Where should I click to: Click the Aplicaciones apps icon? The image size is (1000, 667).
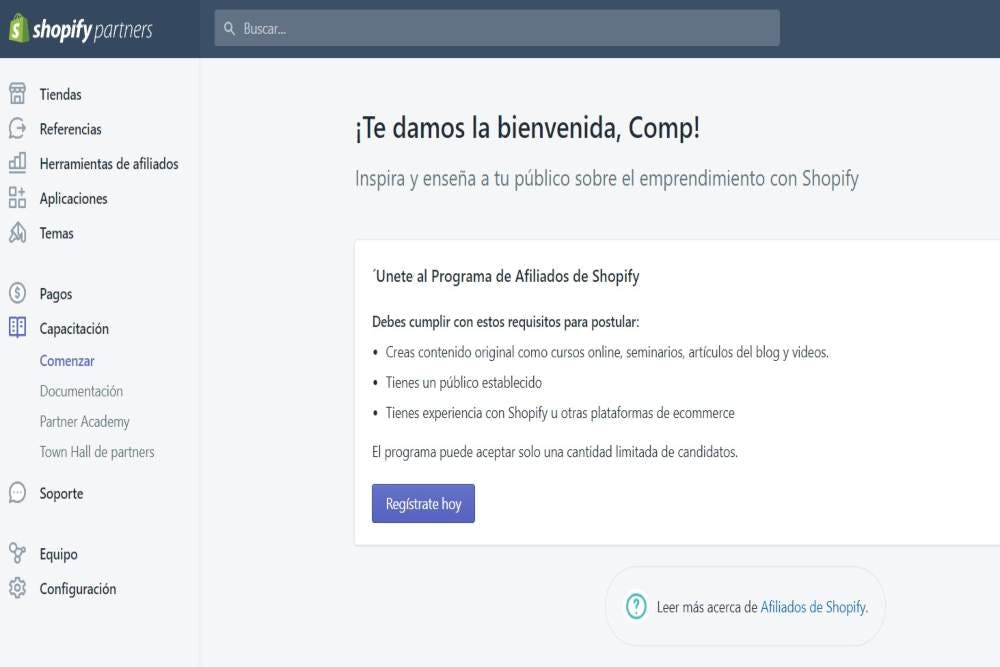(17, 198)
